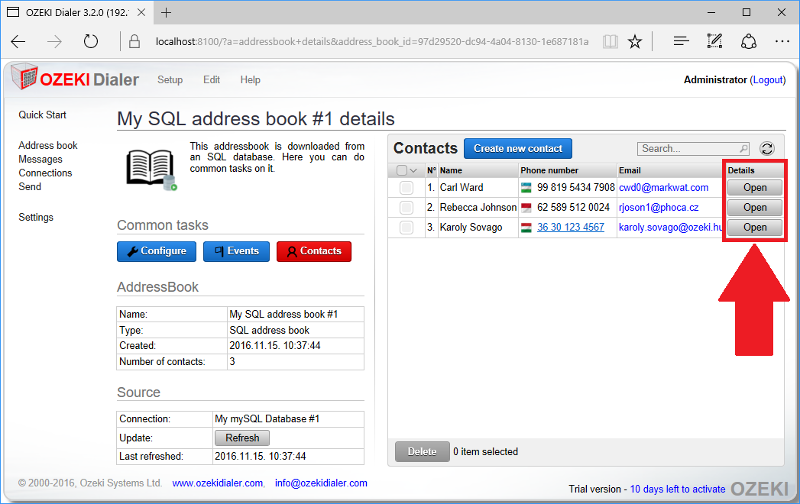The height and width of the screenshot is (504, 800).
Task: Add page to favorites with star icon
Action: point(635,42)
